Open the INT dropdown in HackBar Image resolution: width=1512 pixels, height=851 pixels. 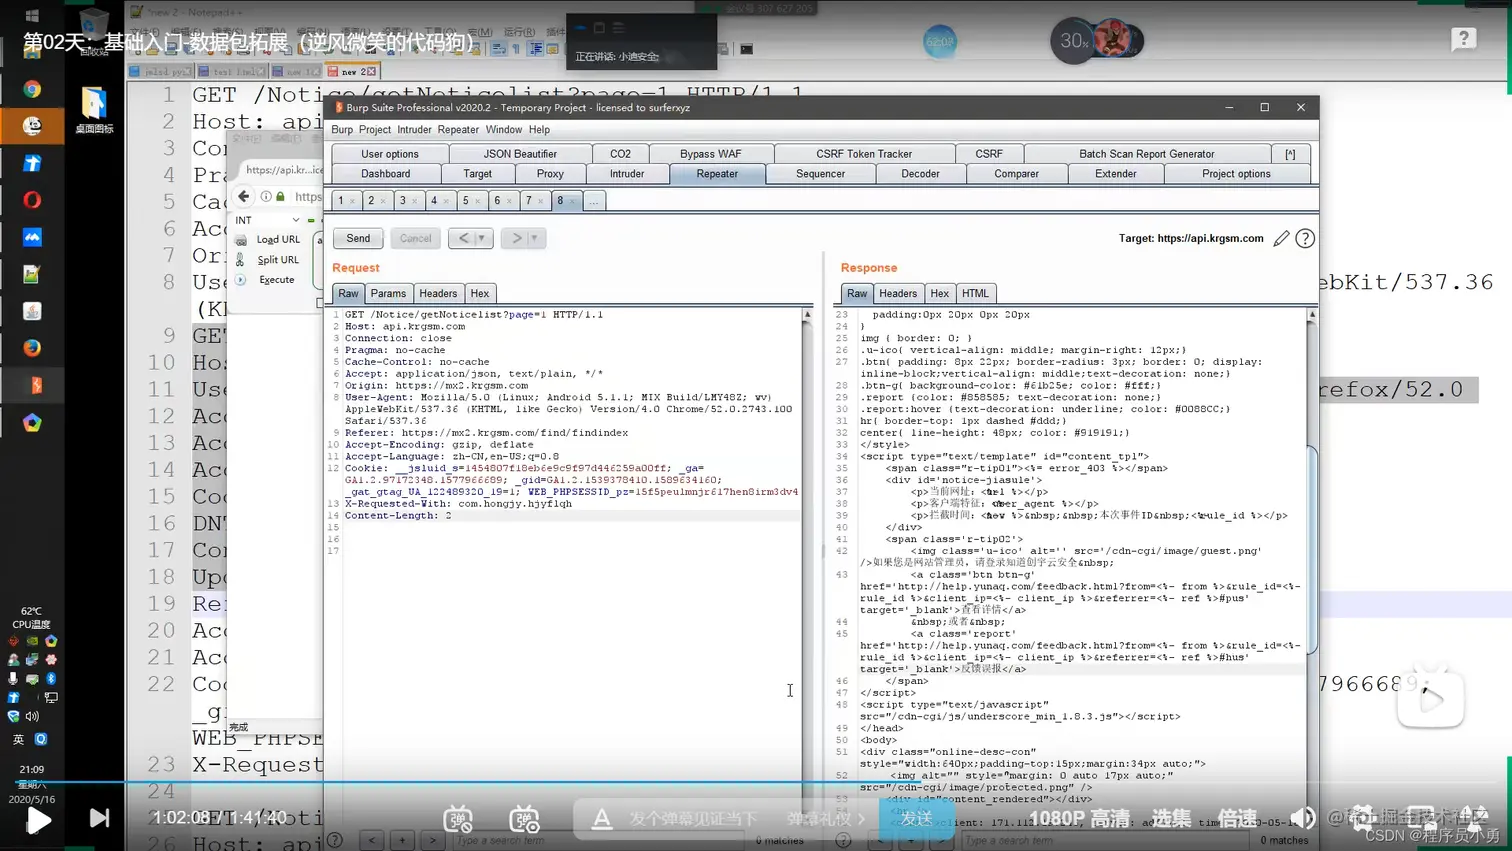point(267,220)
